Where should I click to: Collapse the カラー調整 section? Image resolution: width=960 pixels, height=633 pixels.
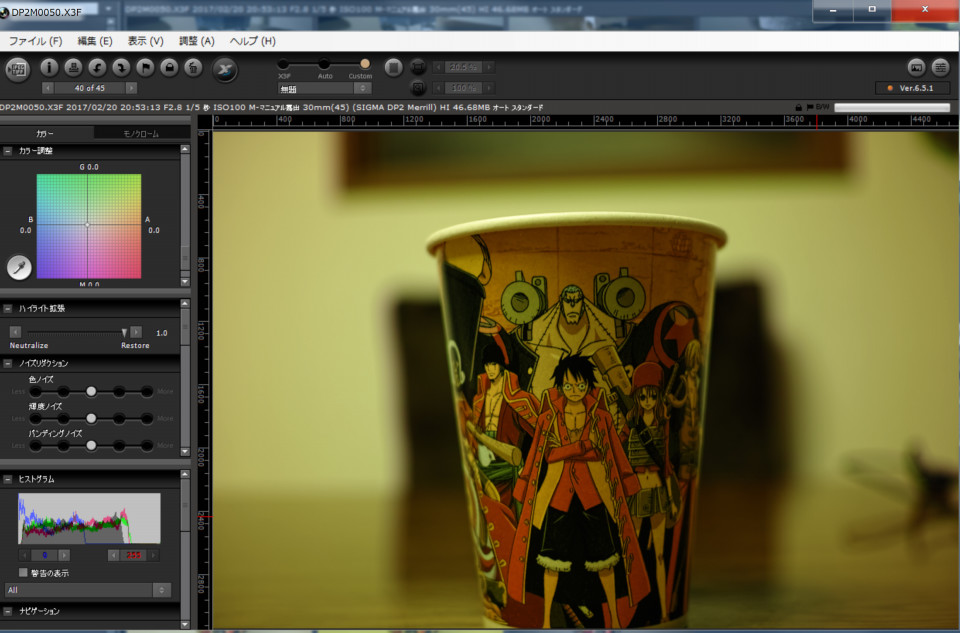click(x=7, y=151)
